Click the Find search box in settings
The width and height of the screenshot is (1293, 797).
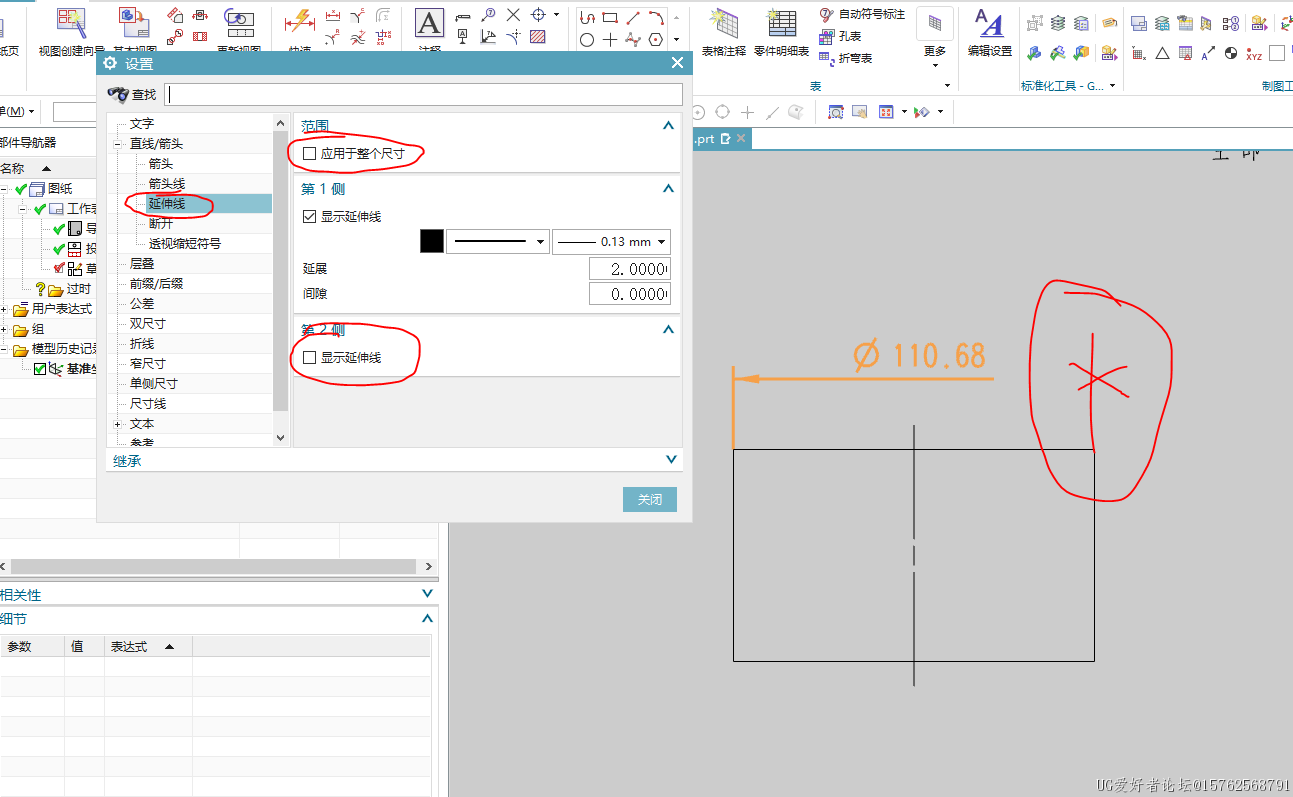[x=423, y=94]
